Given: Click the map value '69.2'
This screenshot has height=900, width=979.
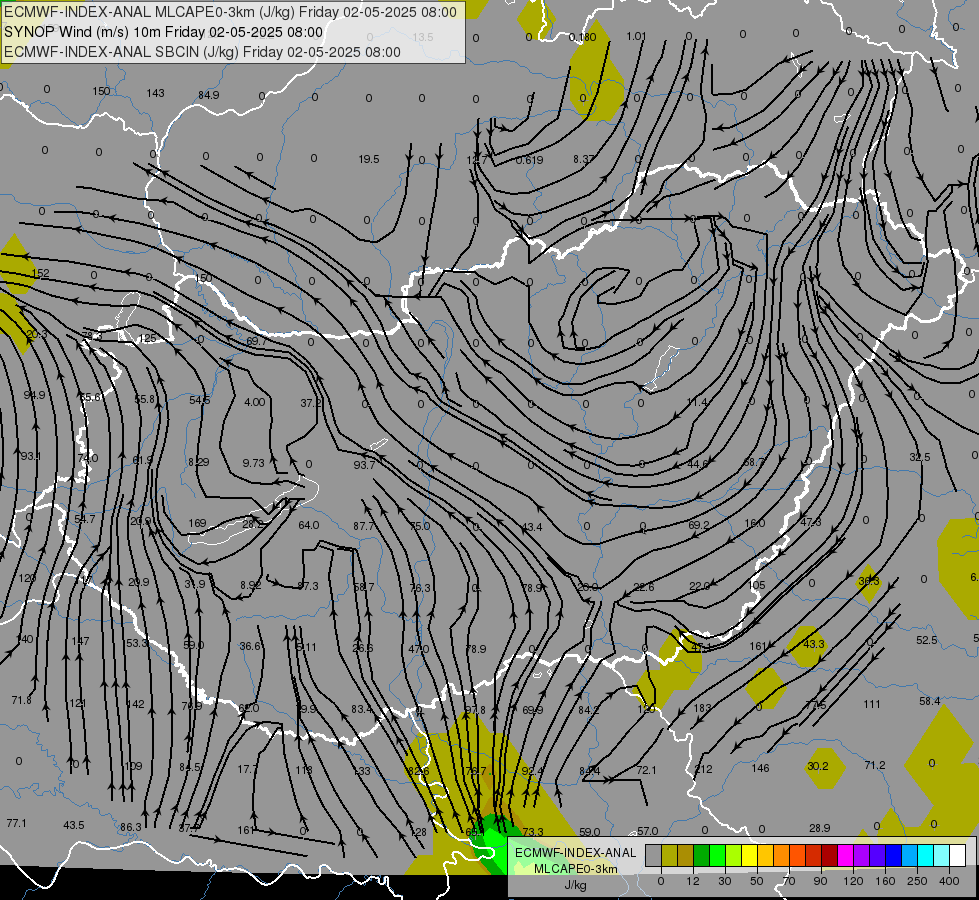Looking at the screenshot, I should tap(699, 526).
